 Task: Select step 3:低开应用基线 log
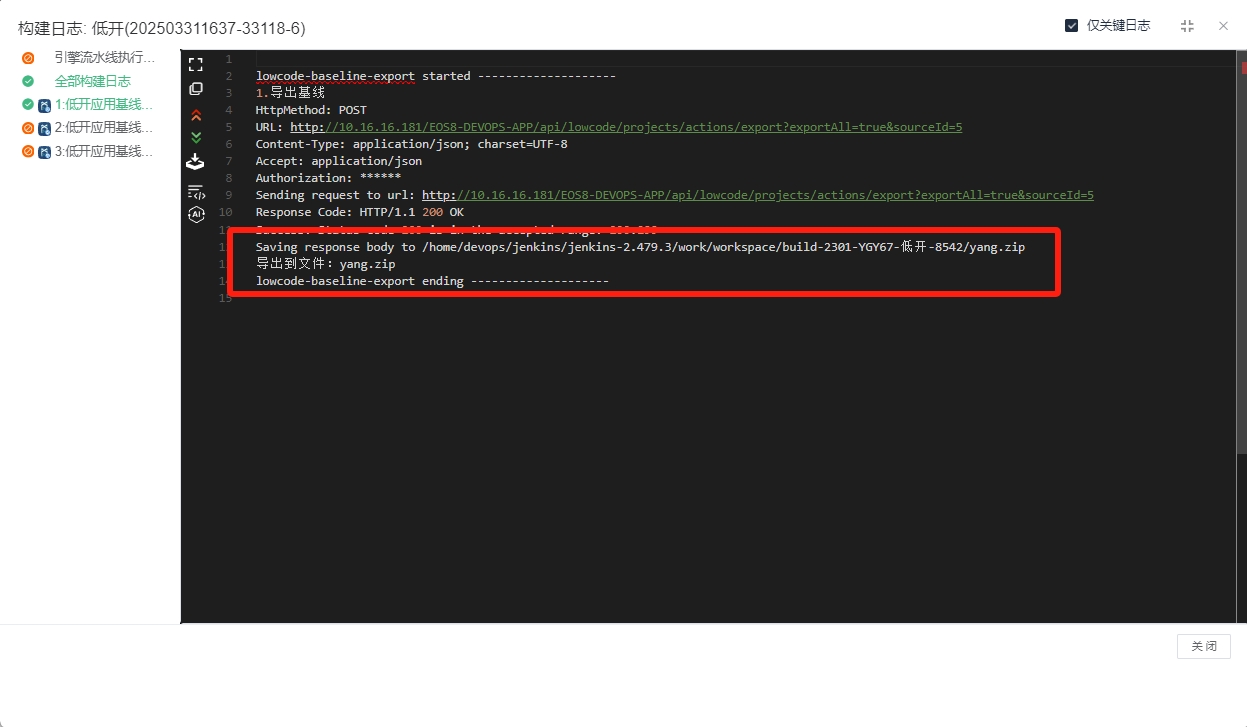103,152
